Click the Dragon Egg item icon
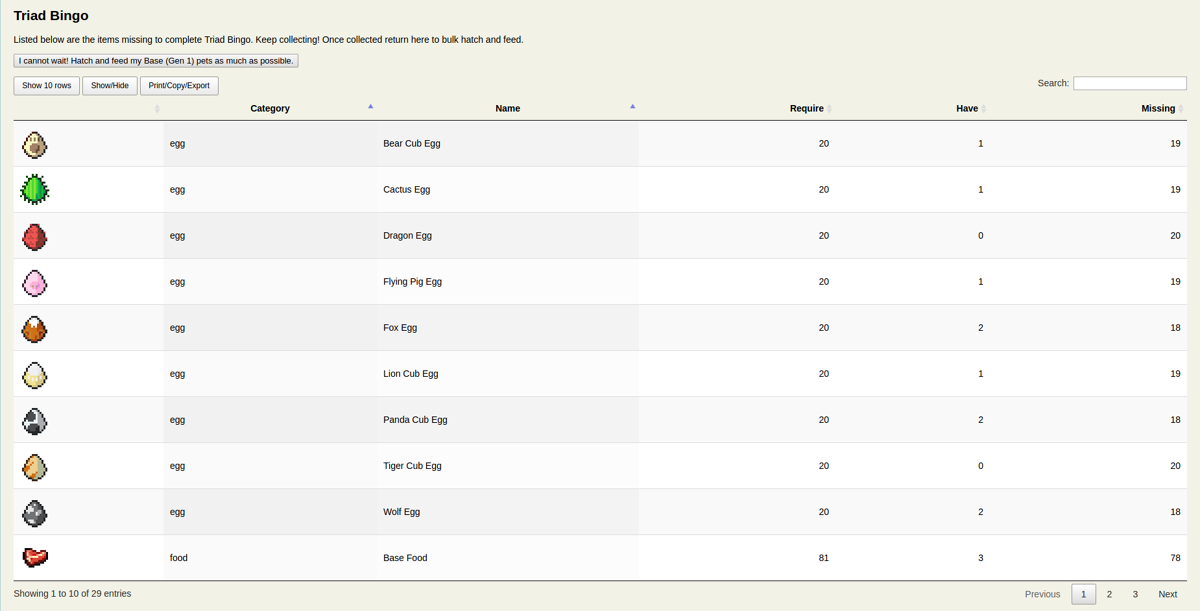 (34, 236)
